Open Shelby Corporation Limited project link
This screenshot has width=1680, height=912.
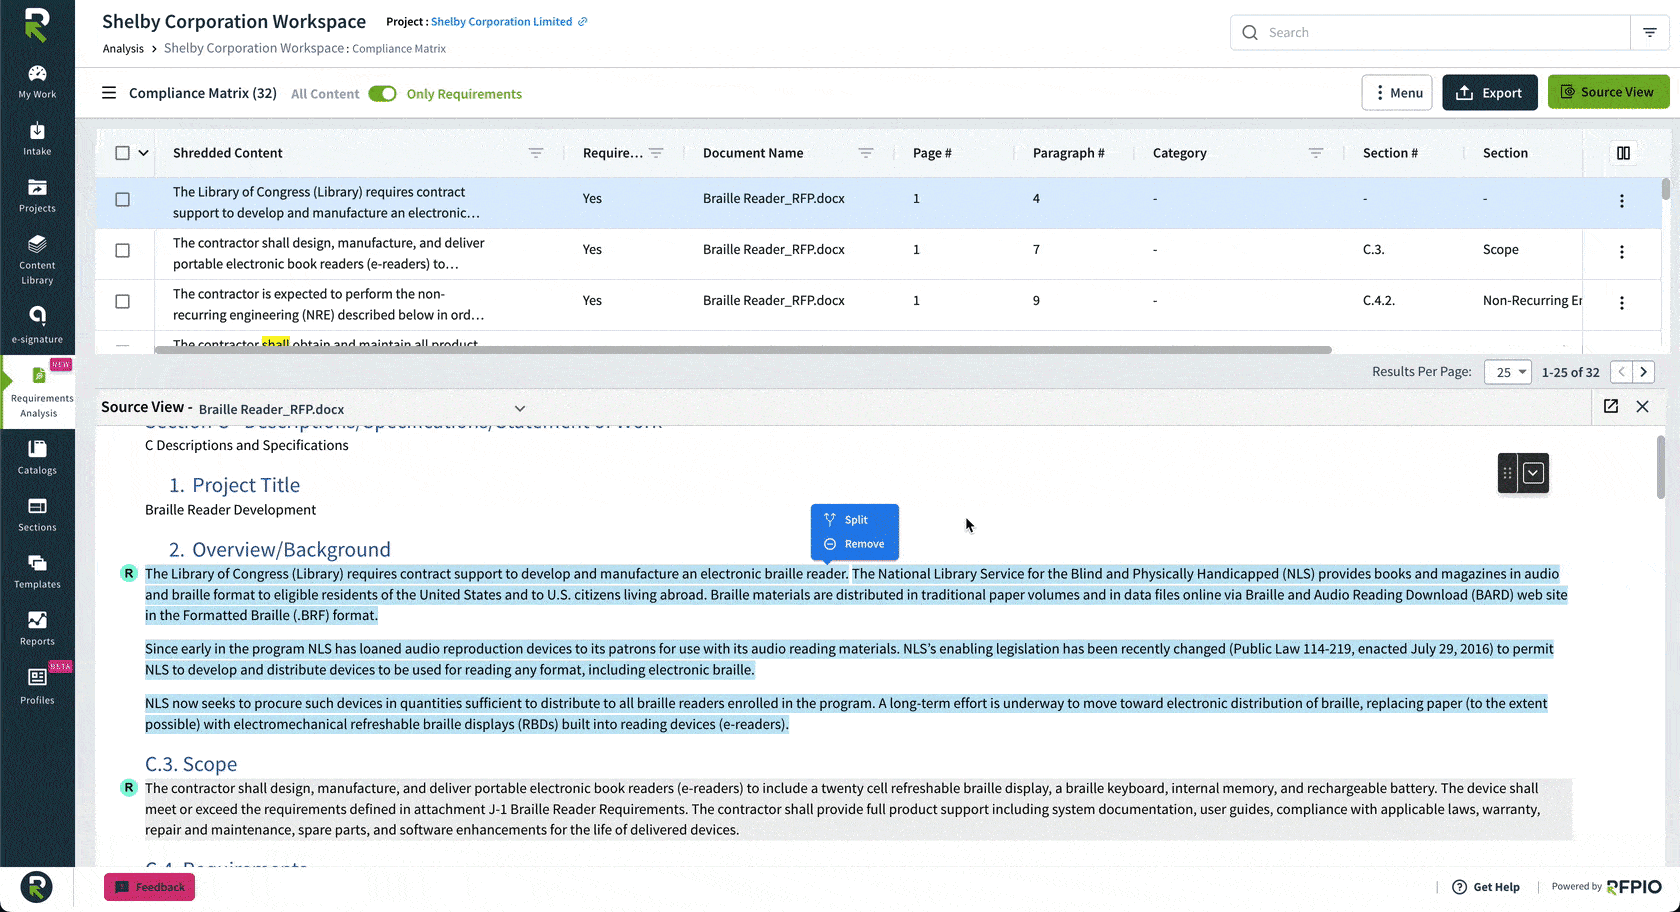(x=501, y=22)
